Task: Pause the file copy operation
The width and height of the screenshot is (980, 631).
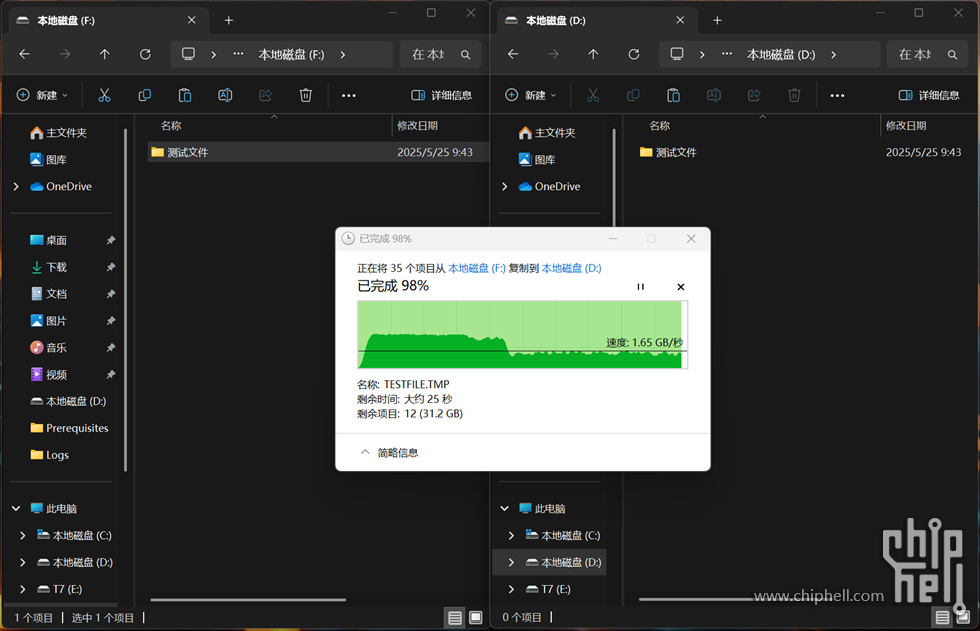Action: tap(641, 287)
